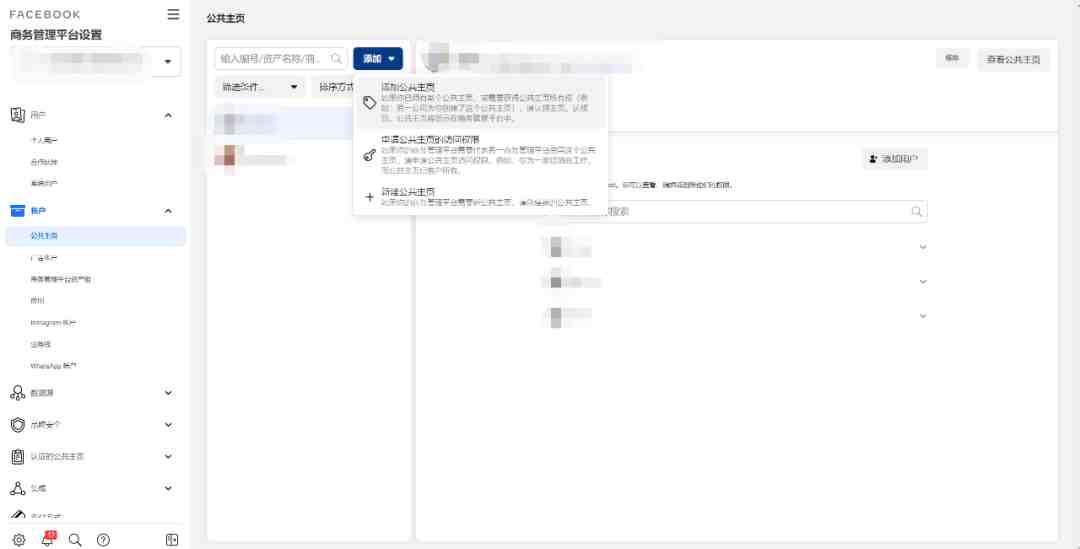Open the 排序方式 sort dropdown

click(x=336, y=87)
